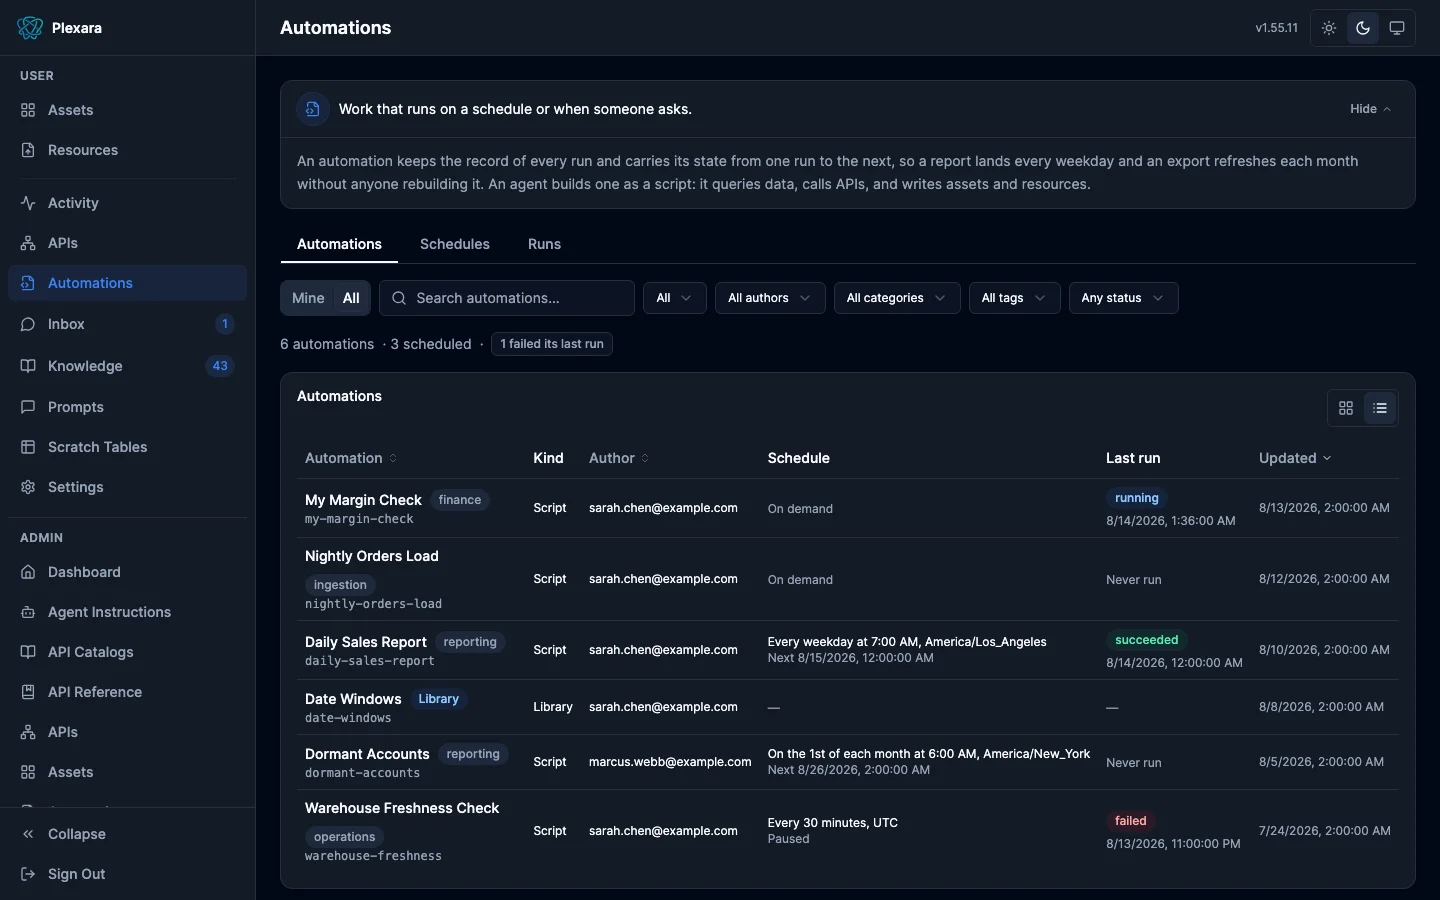Switch to the Runs tab
The image size is (1440, 900).
pyautogui.click(x=544, y=244)
